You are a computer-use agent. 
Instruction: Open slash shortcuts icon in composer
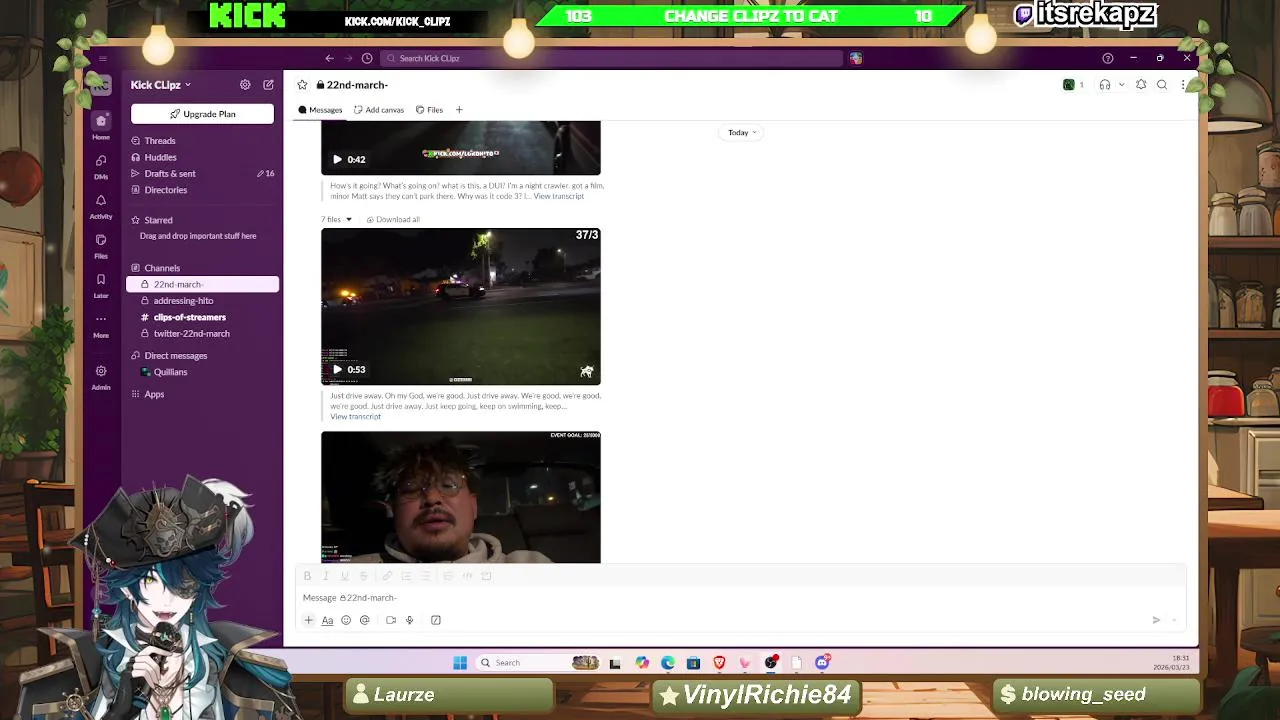[436, 620]
